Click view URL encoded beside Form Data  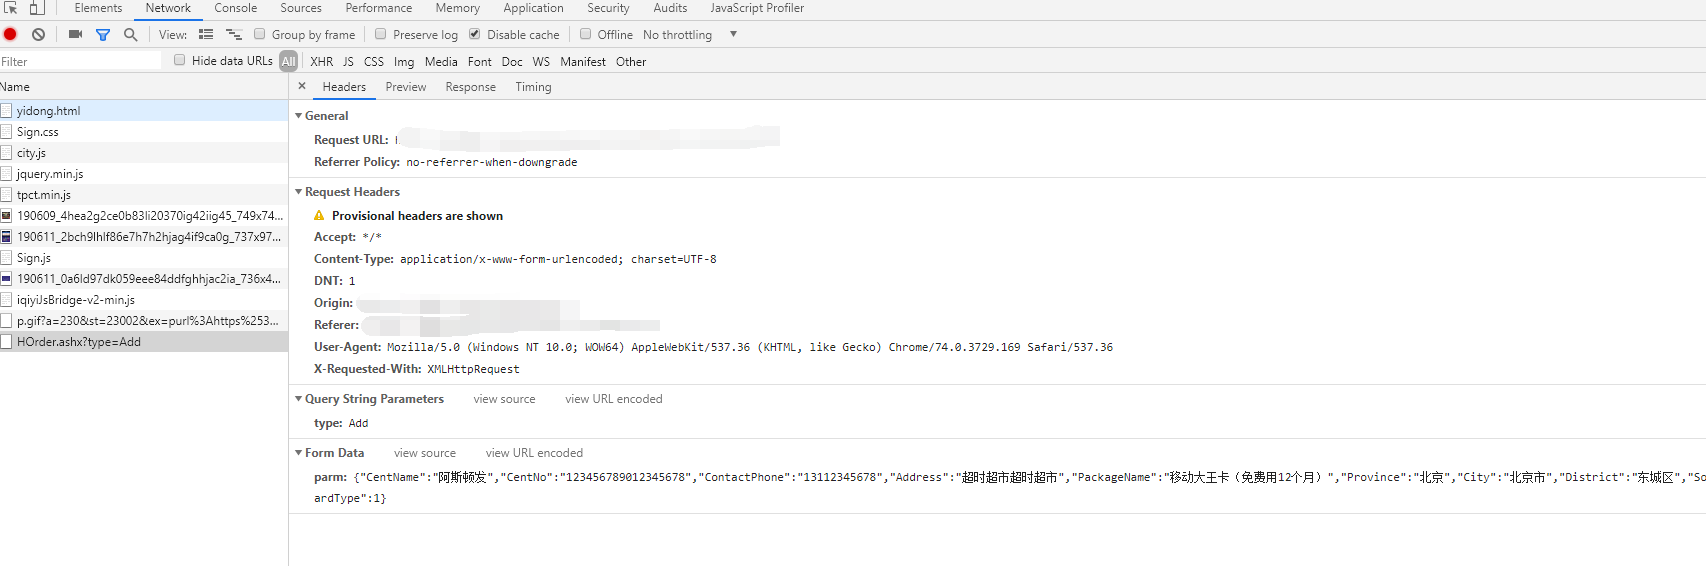(534, 453)
